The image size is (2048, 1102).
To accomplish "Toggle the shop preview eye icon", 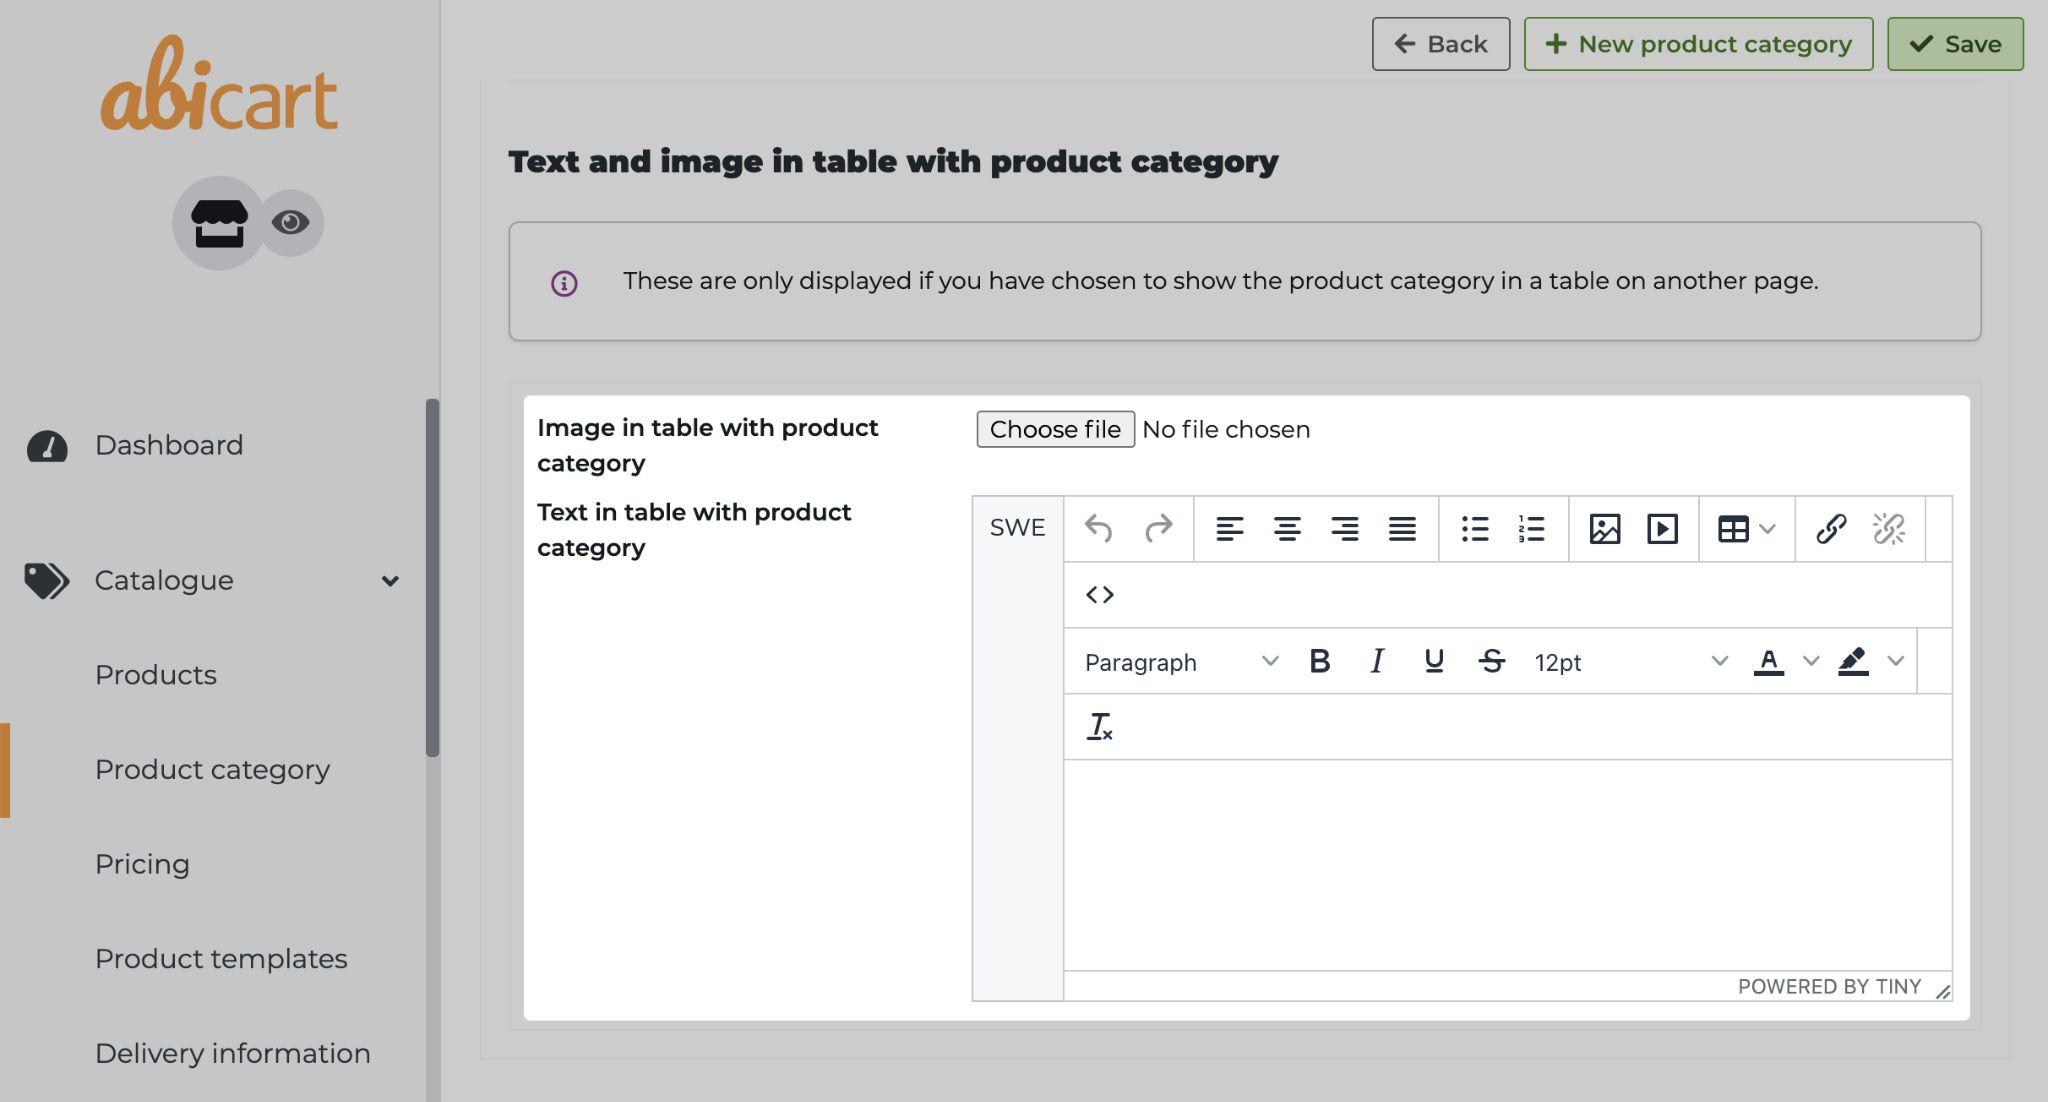I will 290,222.
